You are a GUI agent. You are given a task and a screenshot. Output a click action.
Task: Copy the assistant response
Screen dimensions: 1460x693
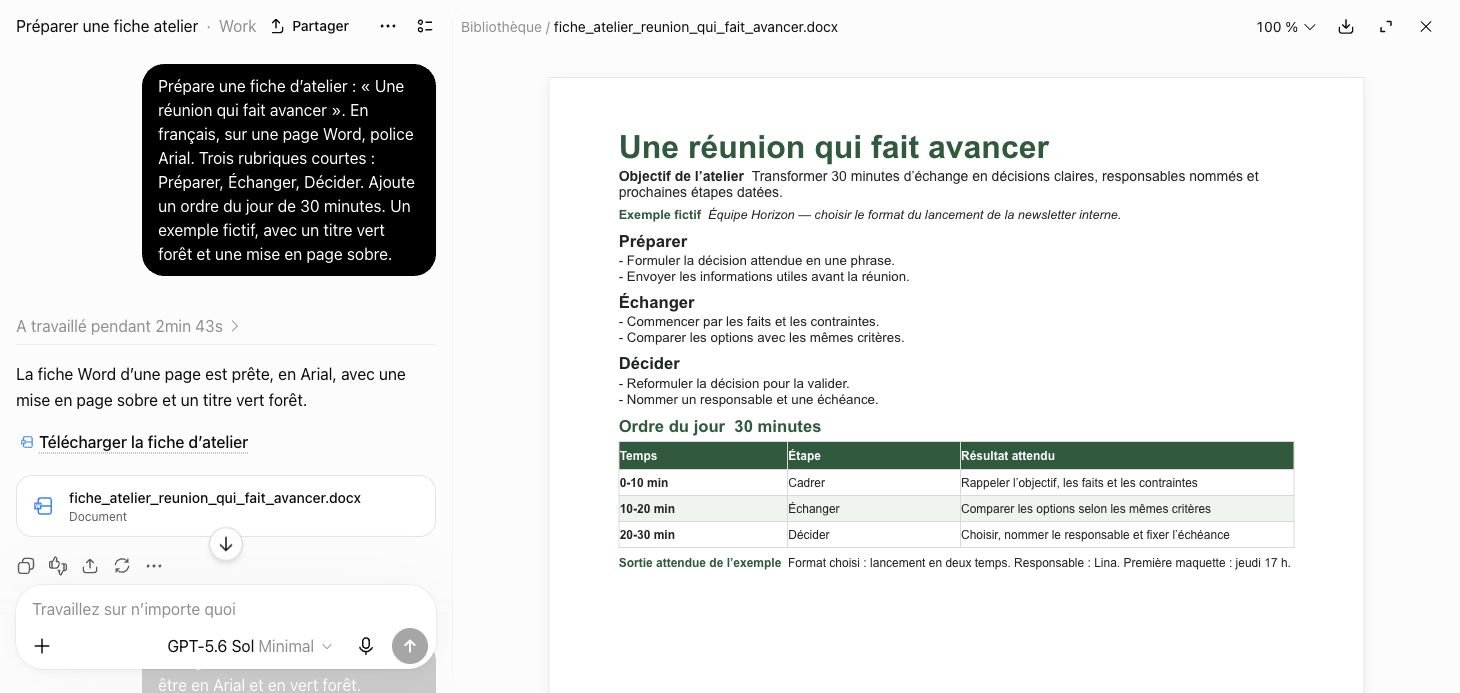26,566
